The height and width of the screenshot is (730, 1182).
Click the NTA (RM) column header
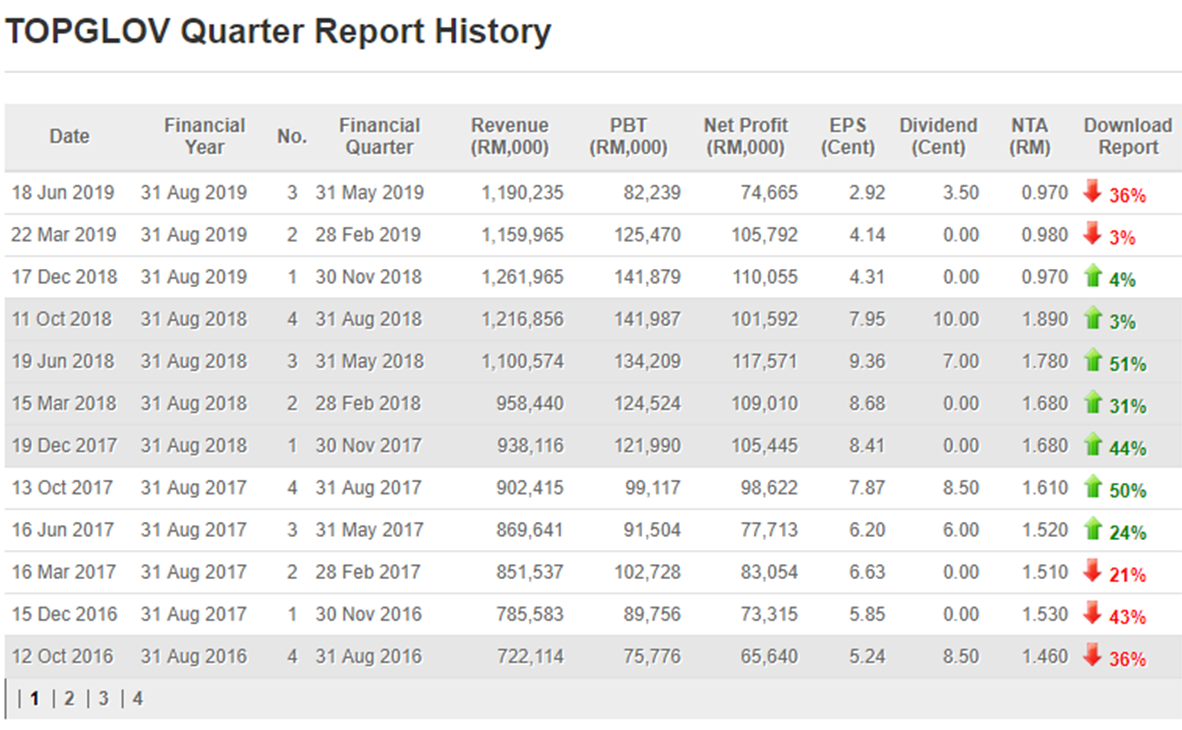click(x=1030, y=136)
